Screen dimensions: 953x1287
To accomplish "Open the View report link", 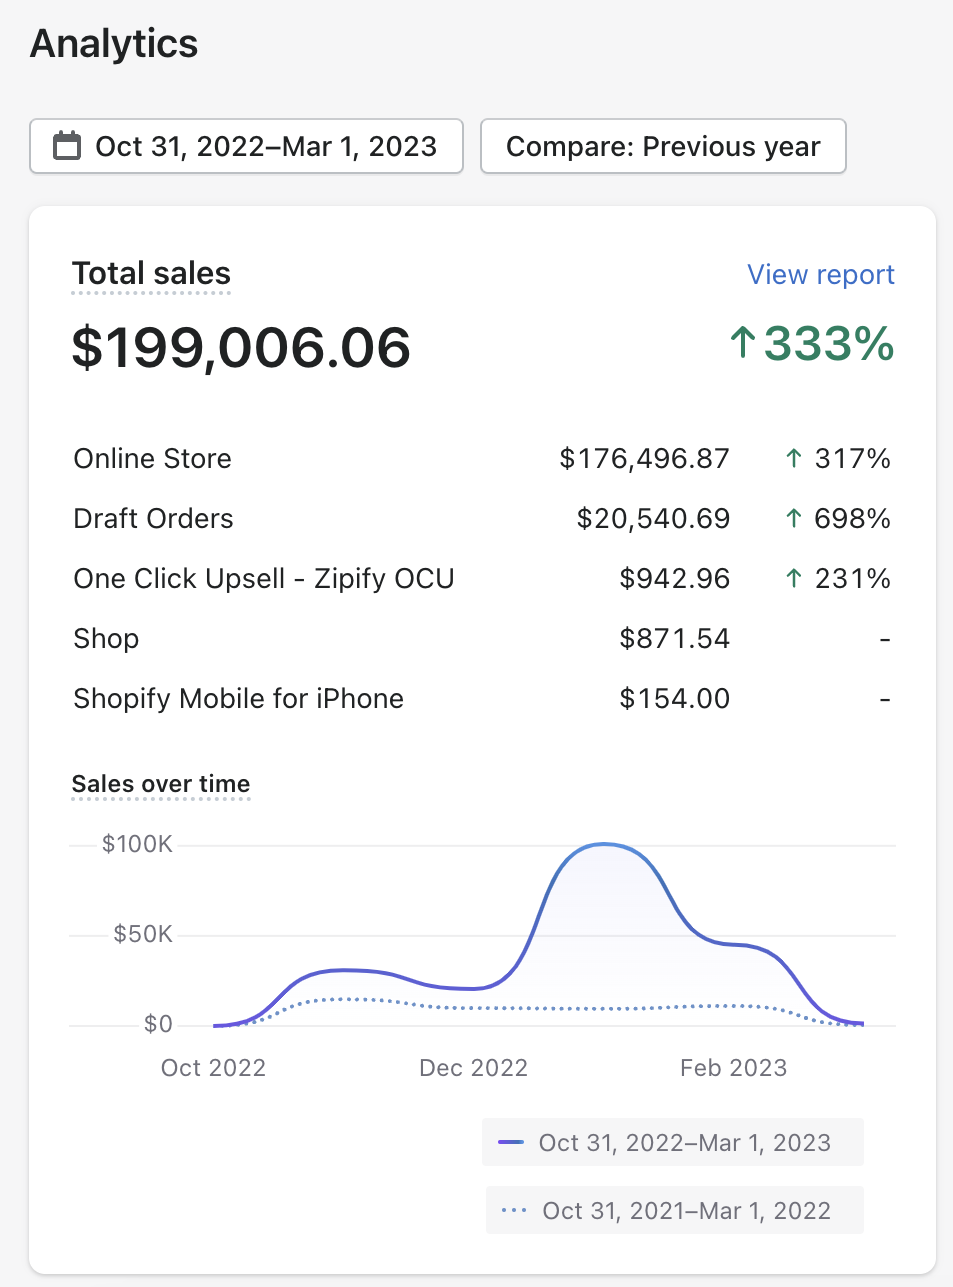I will (820, 275).
